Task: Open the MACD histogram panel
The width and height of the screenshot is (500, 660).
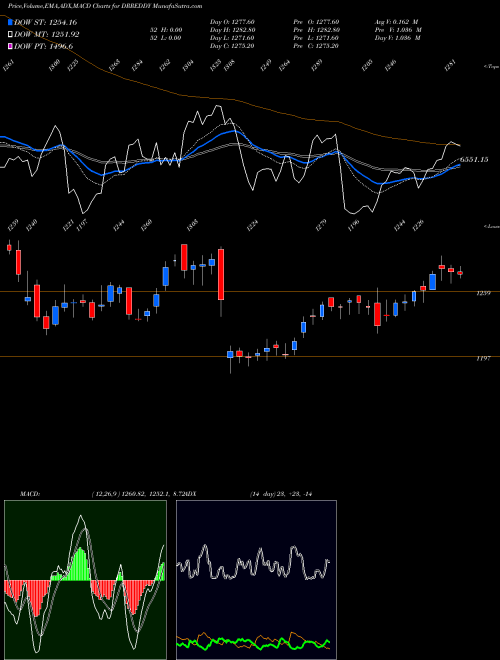Action: pyautogui.click(x=85, y=580)
